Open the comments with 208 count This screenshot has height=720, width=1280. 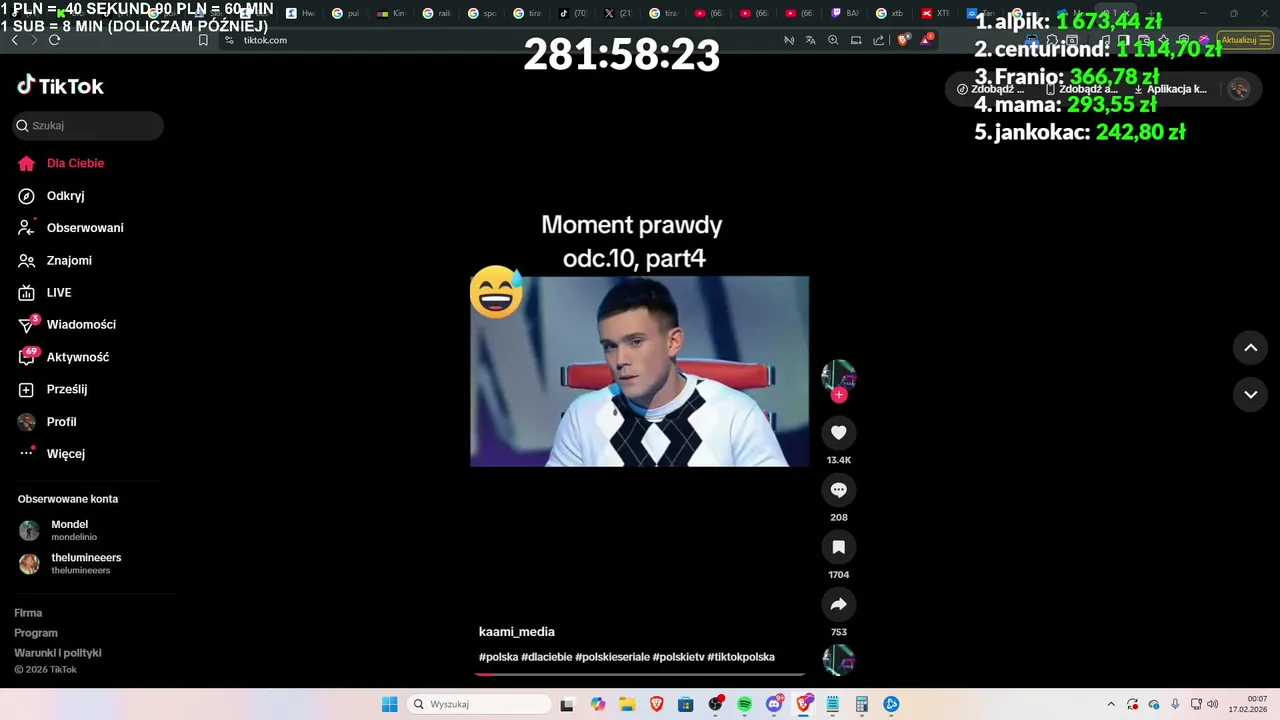point(838,490)
